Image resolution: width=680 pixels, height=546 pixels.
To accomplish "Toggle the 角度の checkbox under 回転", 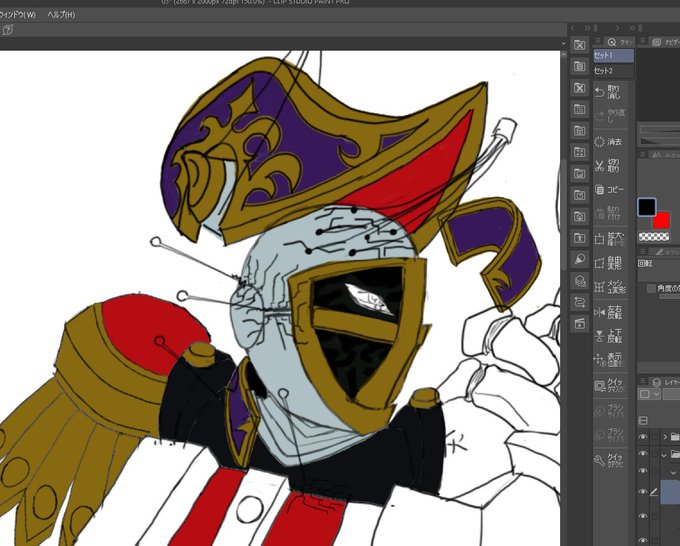I will 651,288.
